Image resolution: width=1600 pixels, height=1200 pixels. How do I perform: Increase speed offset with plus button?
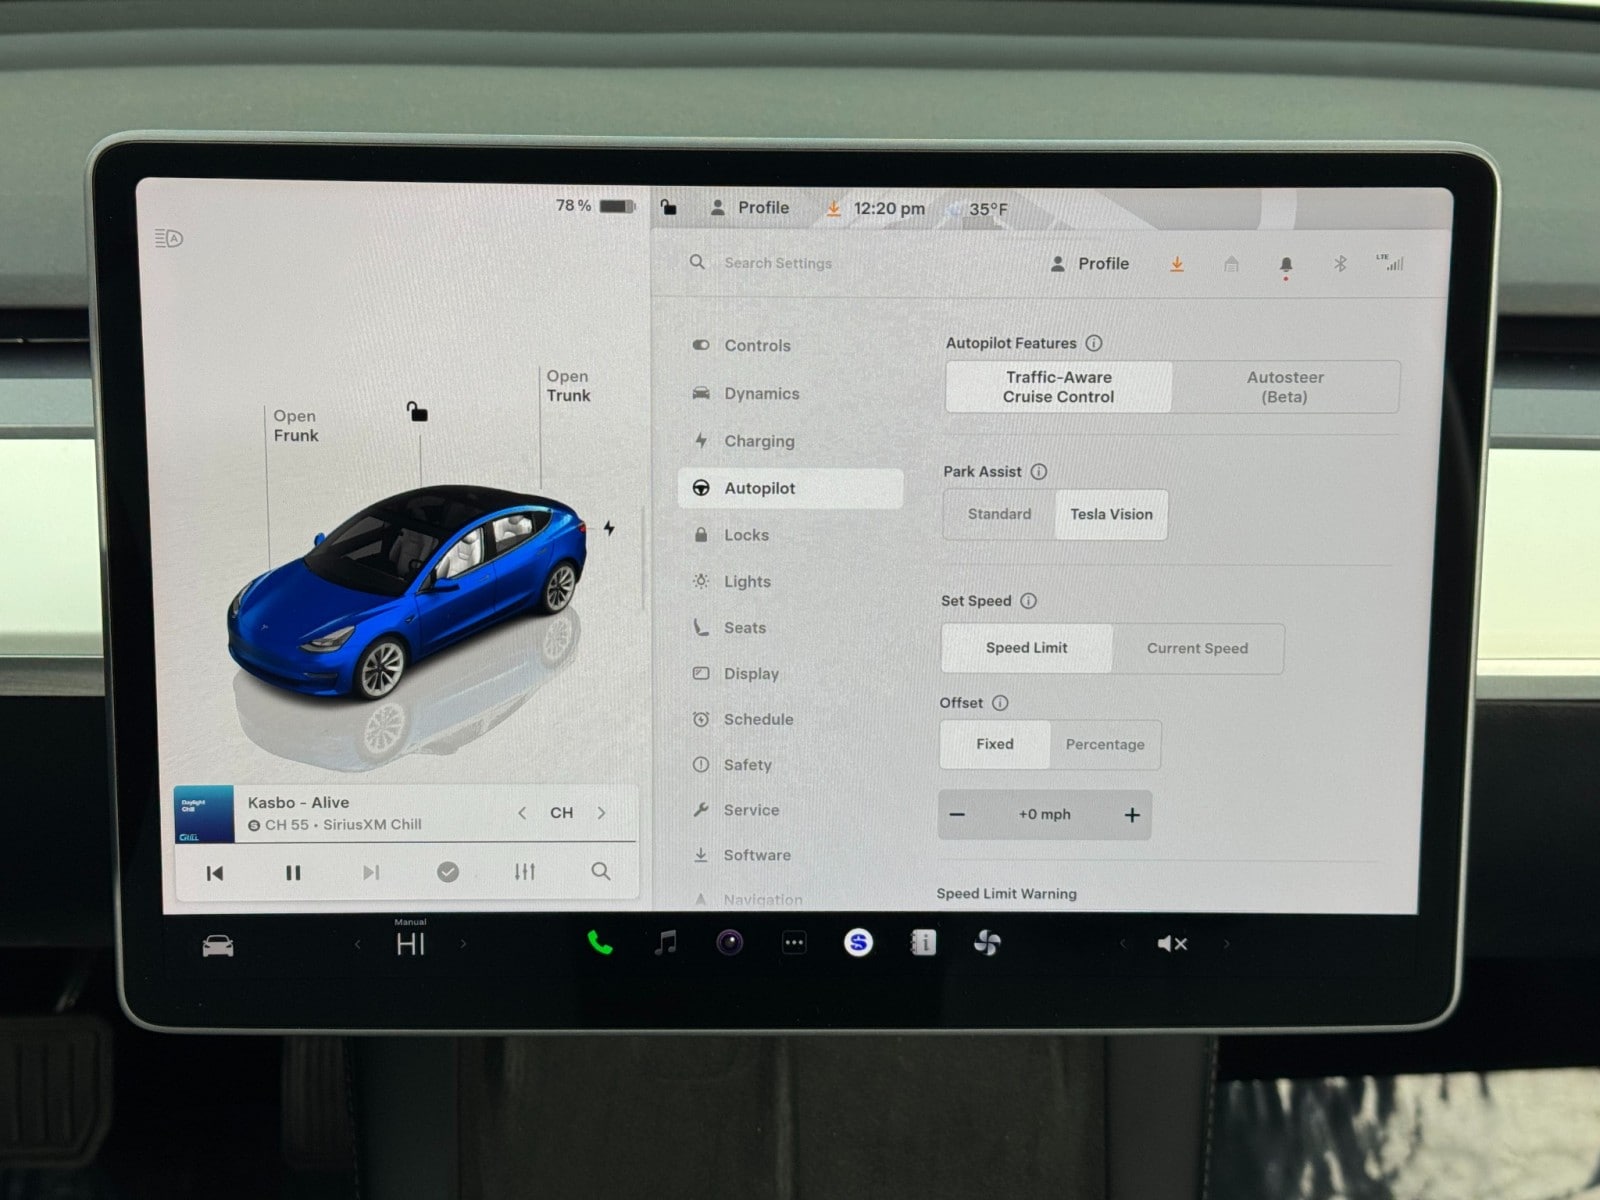click(1132, 815)
